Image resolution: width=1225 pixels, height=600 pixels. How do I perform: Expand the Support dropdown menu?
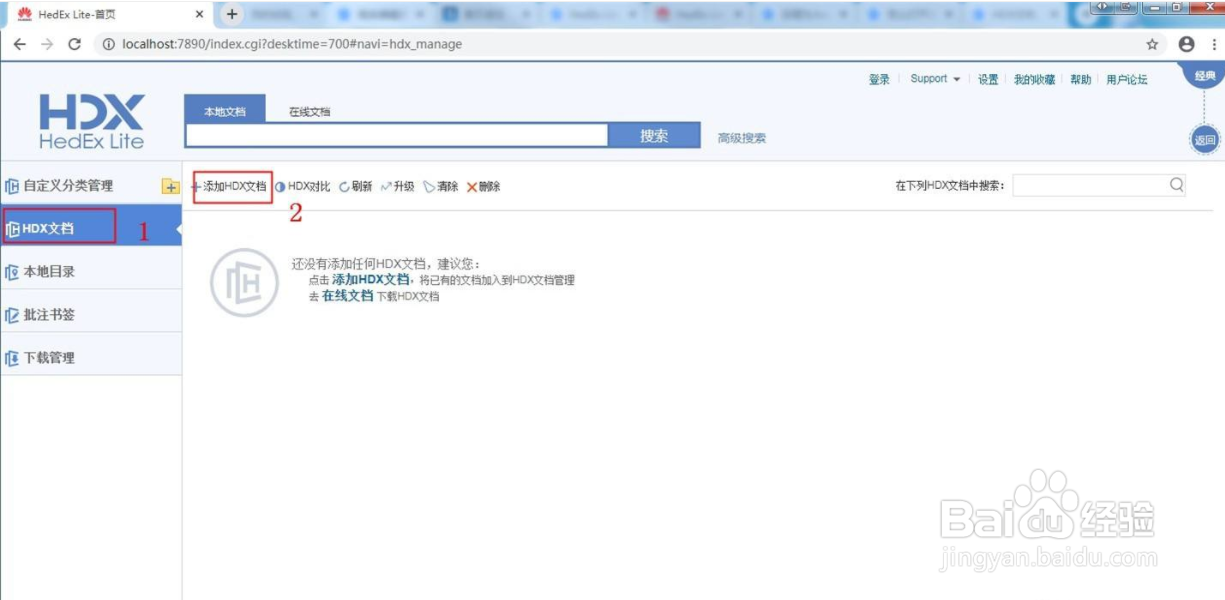pos(935,79)
